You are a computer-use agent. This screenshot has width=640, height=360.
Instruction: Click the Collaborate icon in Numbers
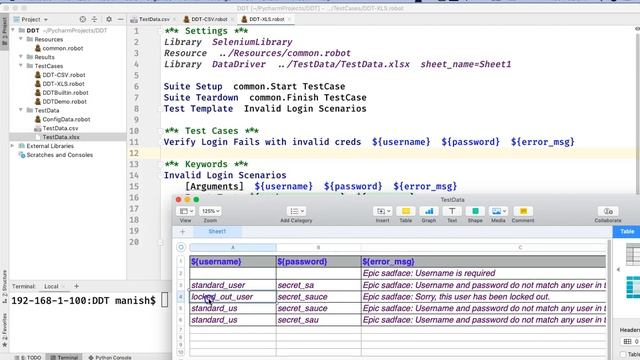pyautogui.click(x=608, y=211)
